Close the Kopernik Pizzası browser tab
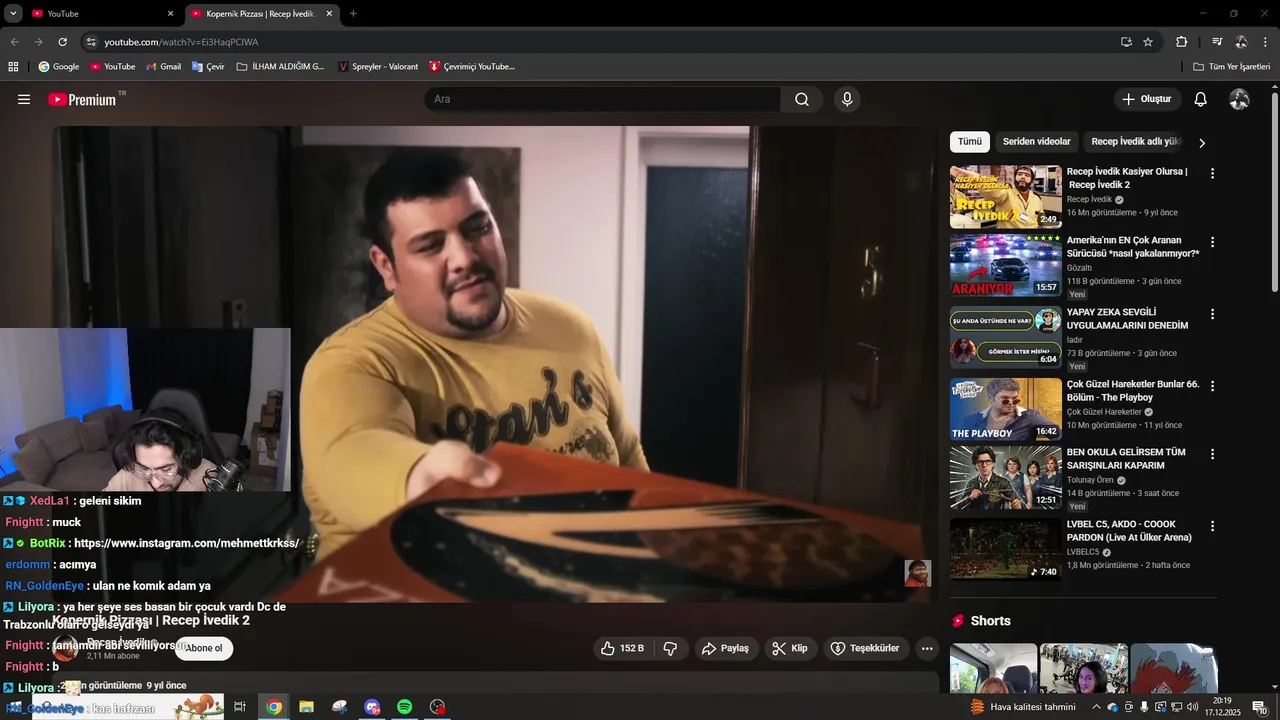This screenshot has height=720, width=1280. [329, 14]
